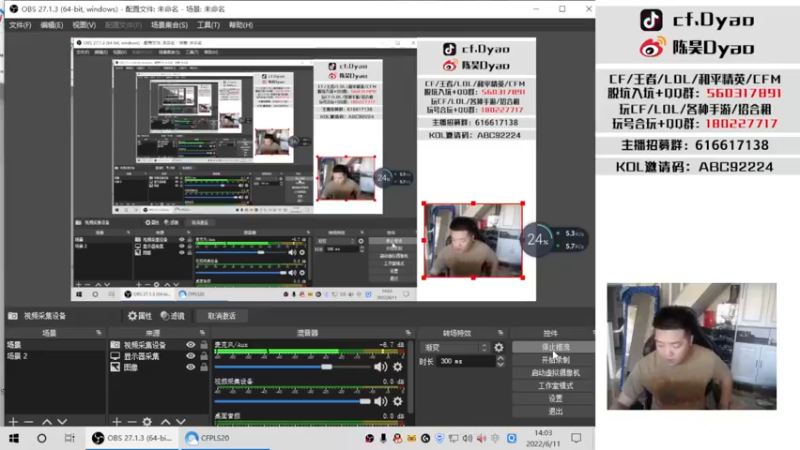Open the Windows Start menu
The height and width of the screenshot is (450, 800).
(14, 438)
